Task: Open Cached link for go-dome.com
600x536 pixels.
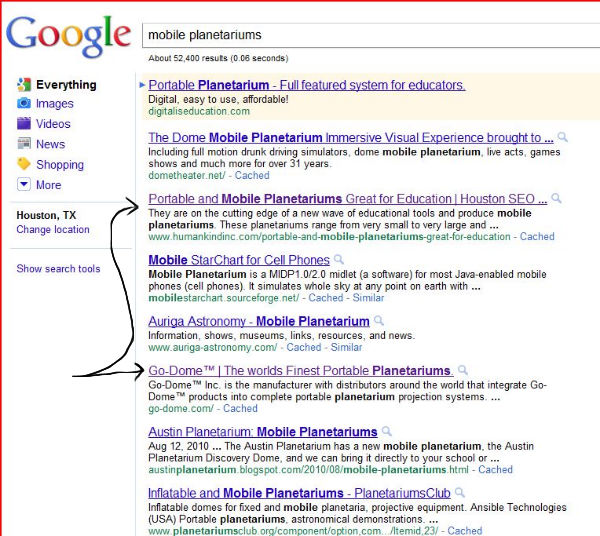Action: pyautogui.click(x=240, y=409)
